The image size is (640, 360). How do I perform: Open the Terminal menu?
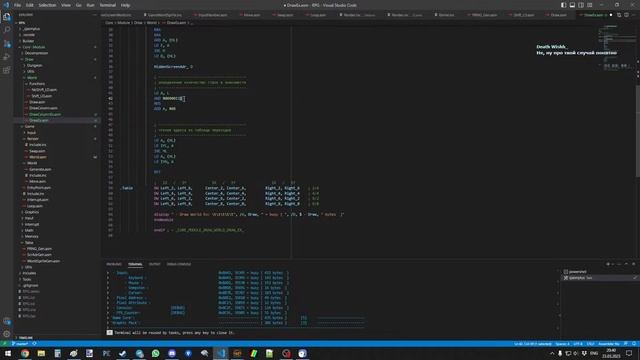point(107,5)
